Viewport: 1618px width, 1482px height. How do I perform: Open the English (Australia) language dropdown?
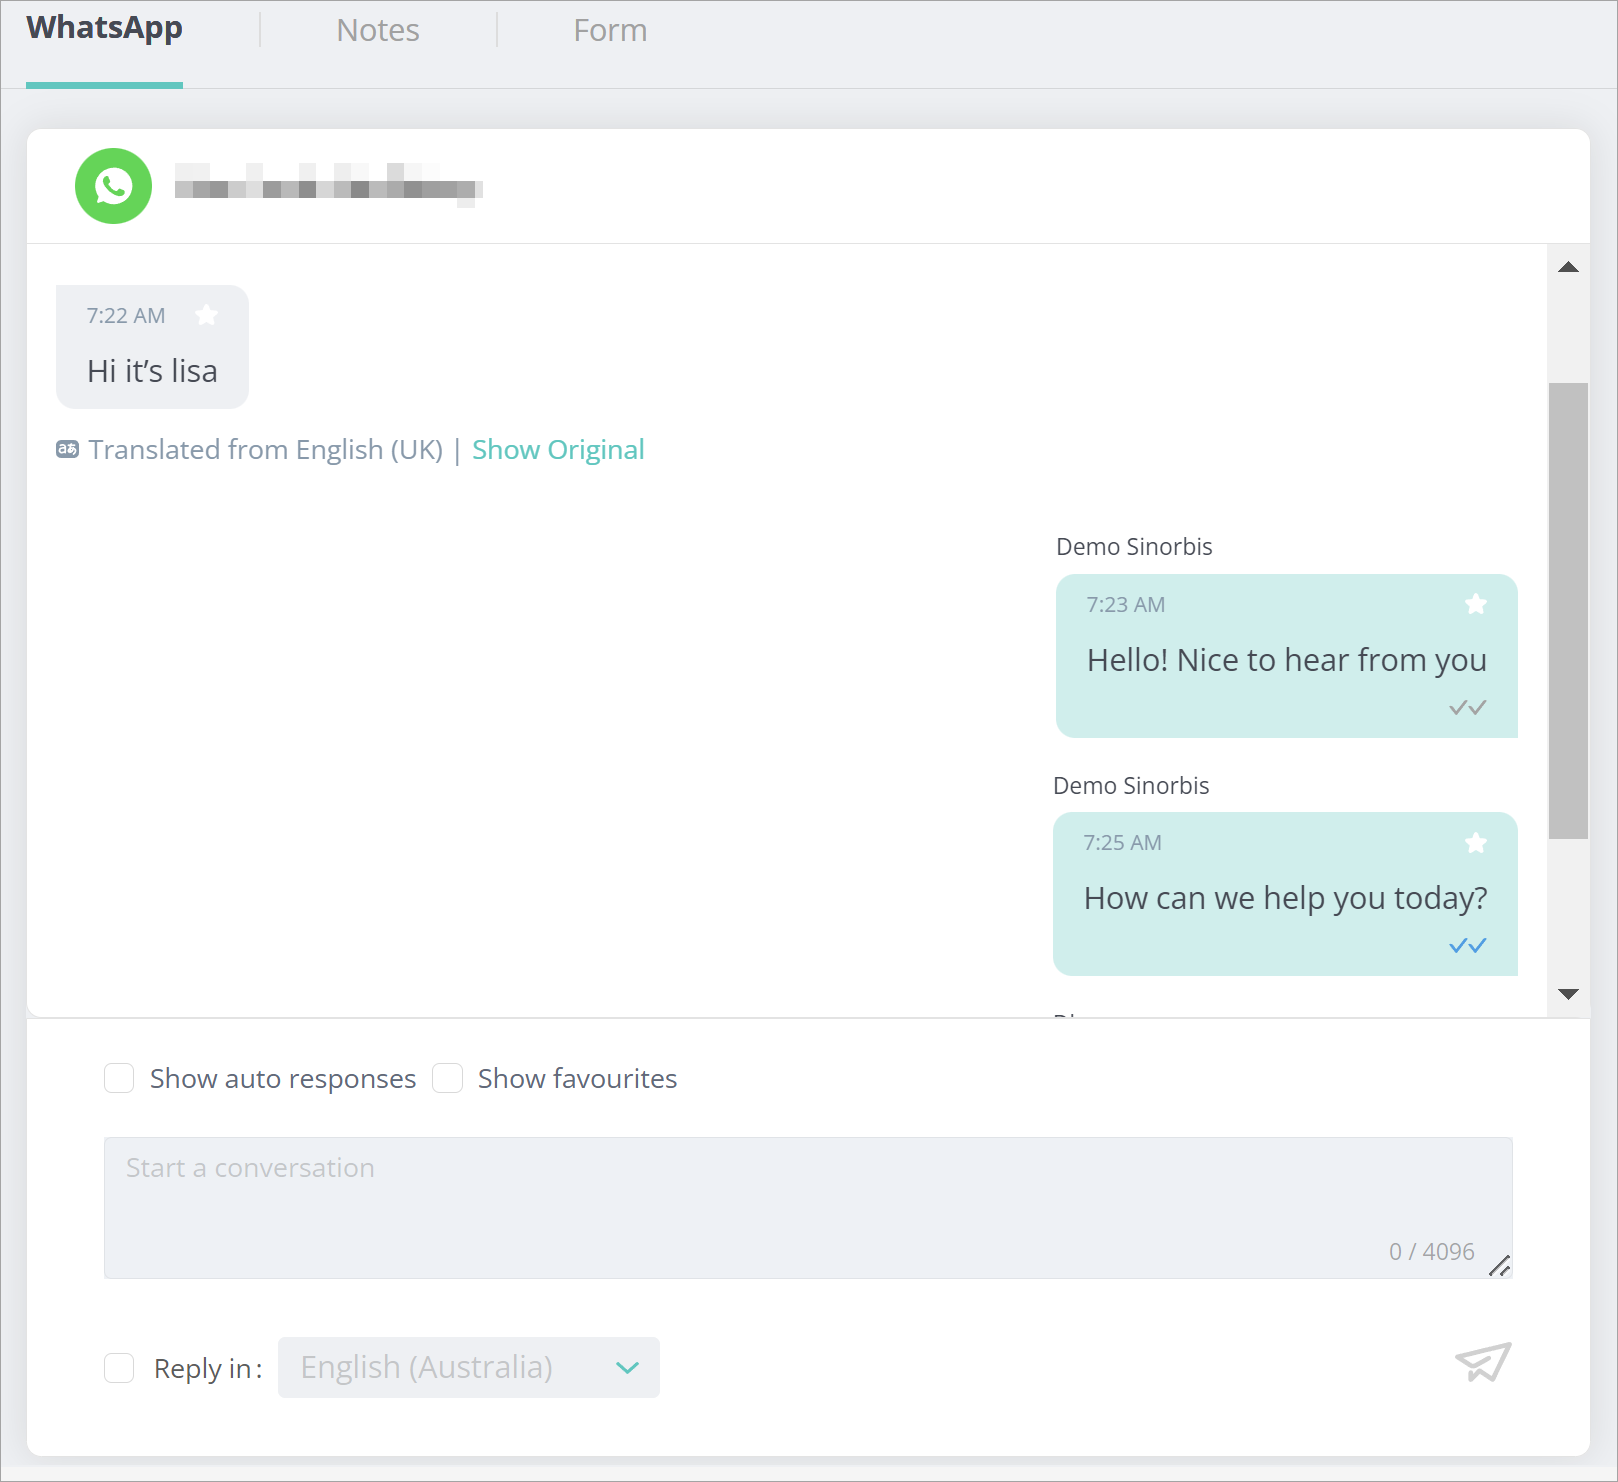(469, 1367)
